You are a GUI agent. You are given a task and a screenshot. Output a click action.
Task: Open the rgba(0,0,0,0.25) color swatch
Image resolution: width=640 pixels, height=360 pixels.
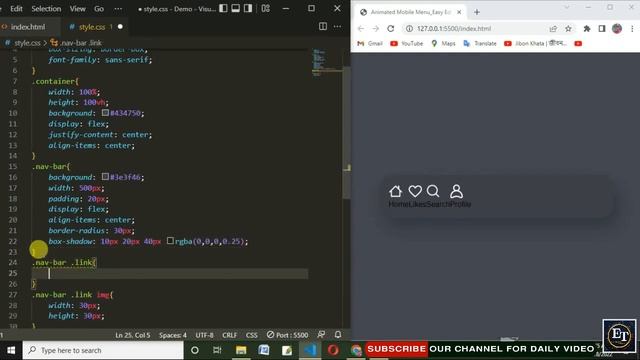pyautogui.click(x=170, y=241)
